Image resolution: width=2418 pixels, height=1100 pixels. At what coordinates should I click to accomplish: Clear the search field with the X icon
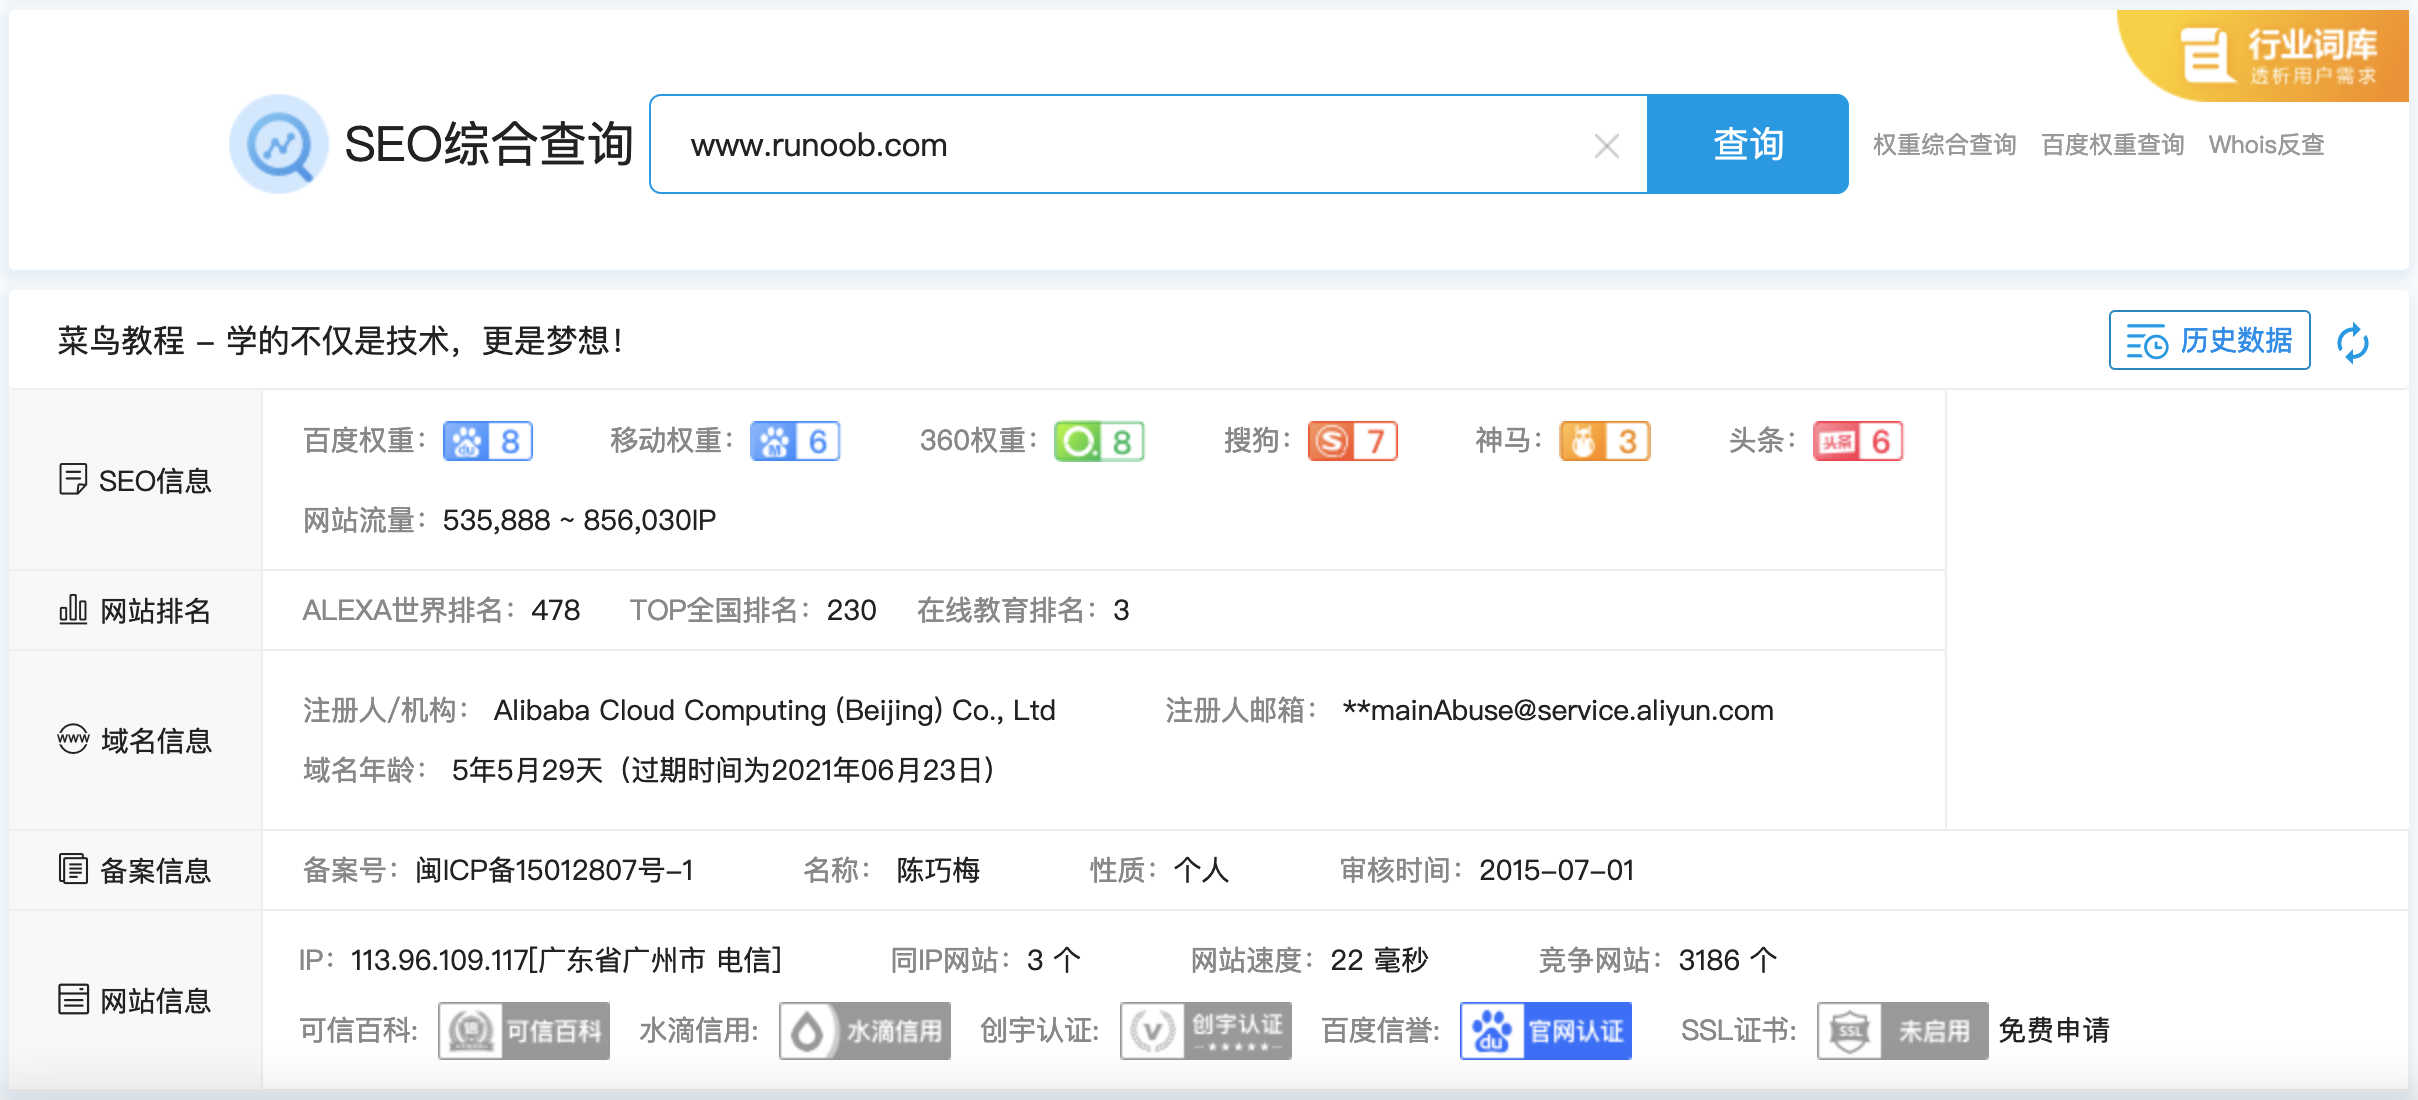(1606, 146)
